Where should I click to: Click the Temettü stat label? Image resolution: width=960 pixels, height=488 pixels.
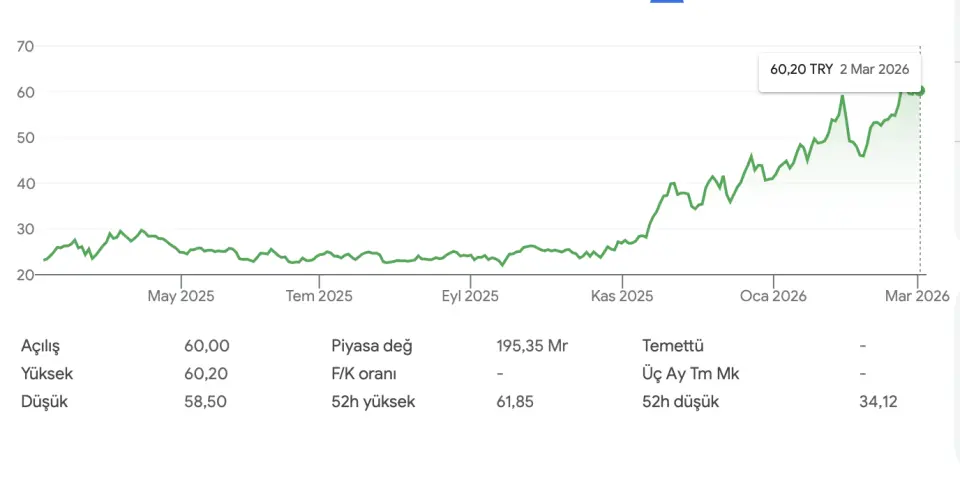tap(673, 346)
